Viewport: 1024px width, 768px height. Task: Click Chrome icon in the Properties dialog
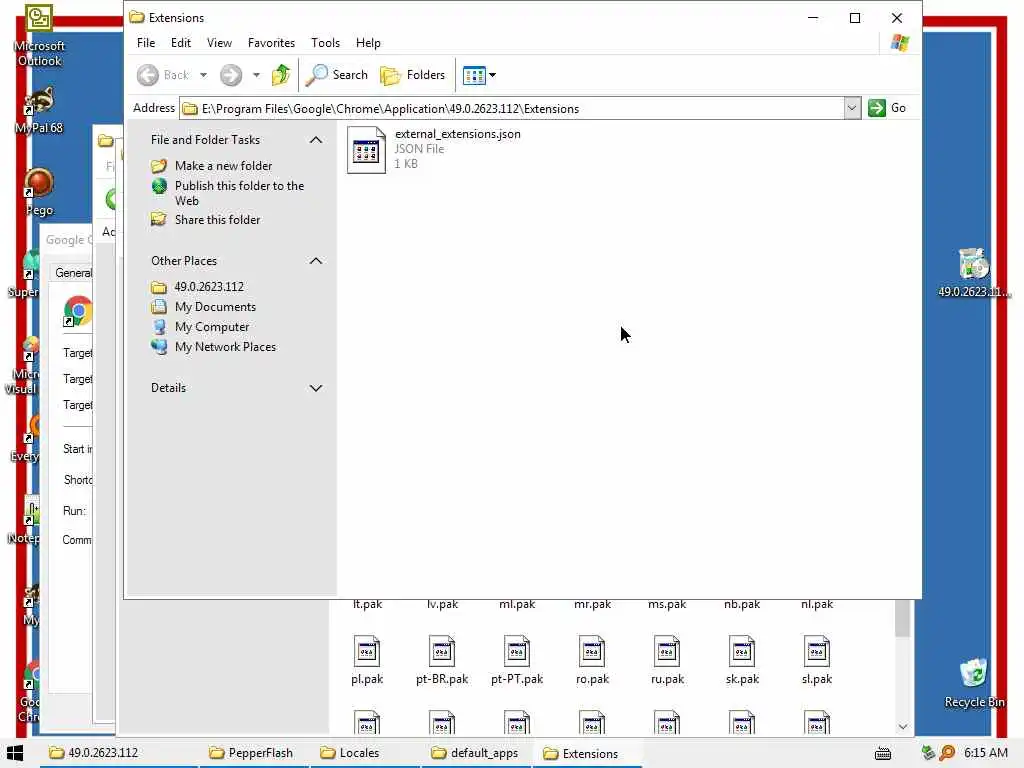[x=77, y=311]
